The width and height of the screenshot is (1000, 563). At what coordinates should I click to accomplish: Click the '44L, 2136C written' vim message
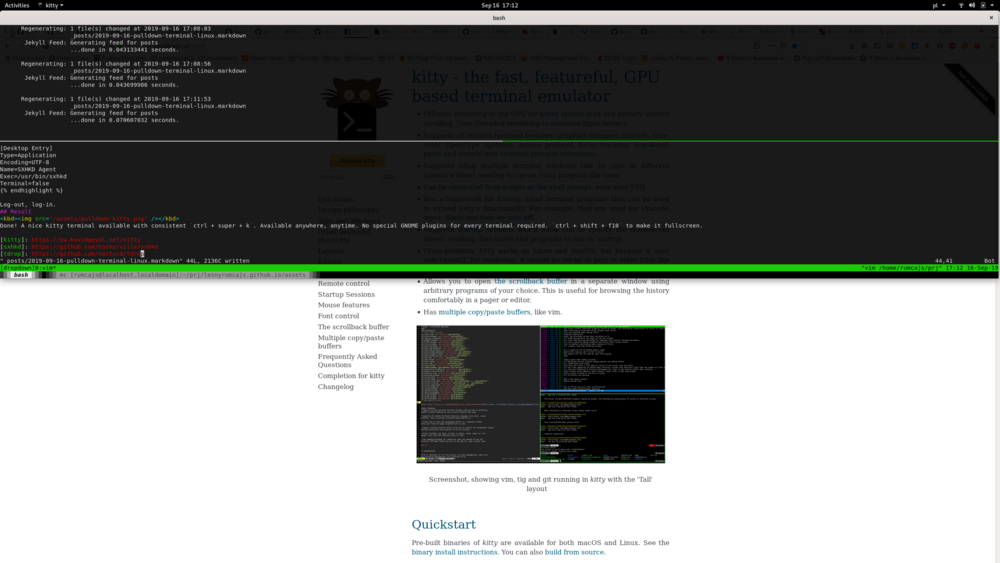click(218, 261)
